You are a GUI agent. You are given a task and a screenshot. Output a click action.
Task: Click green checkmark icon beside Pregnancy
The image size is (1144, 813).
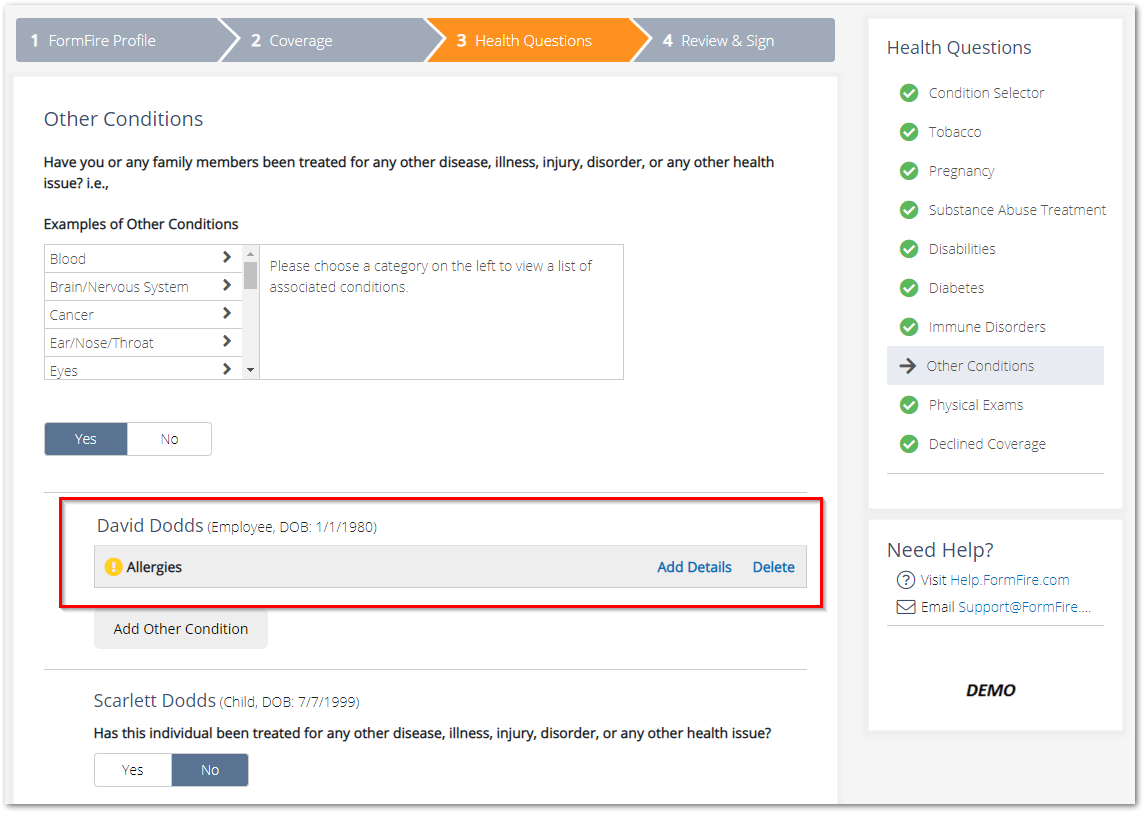(908, 171)
